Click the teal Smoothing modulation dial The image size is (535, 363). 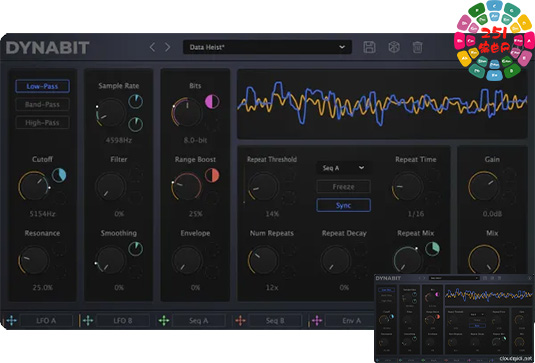[x=135, y=249]
